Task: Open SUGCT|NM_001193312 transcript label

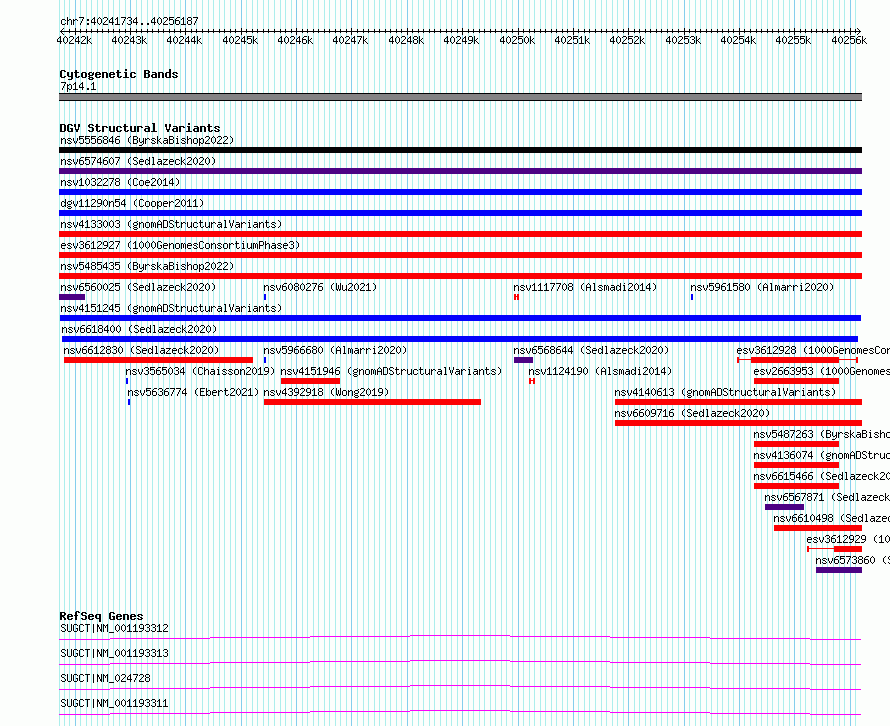Action: [114, 628]
